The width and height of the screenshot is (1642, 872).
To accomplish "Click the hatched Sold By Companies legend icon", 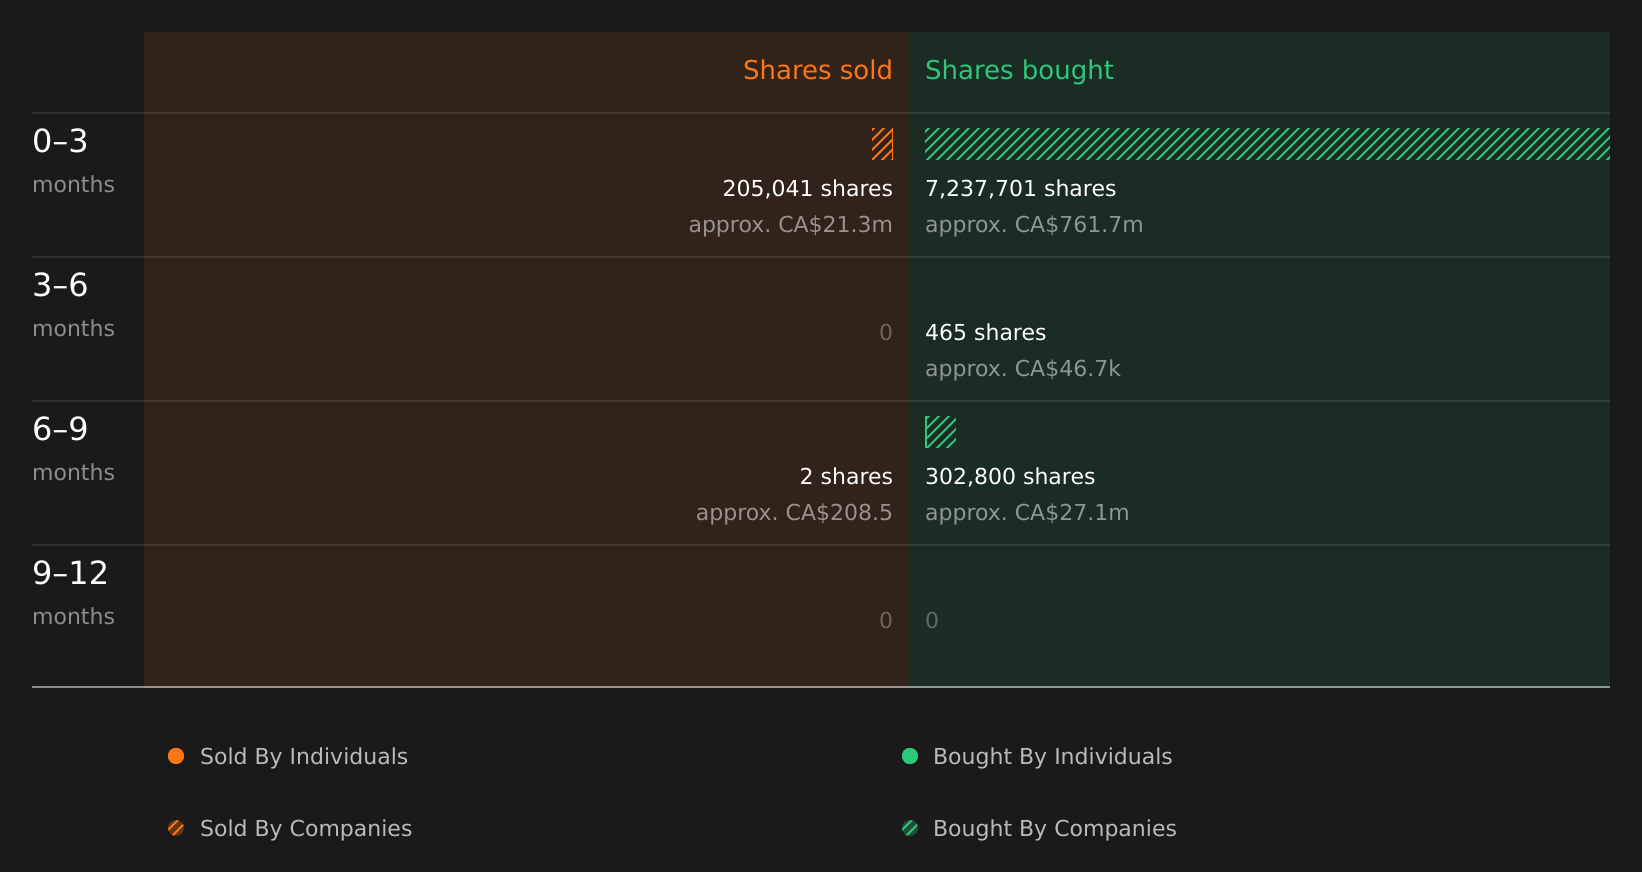I will click(x=176, y=828).
